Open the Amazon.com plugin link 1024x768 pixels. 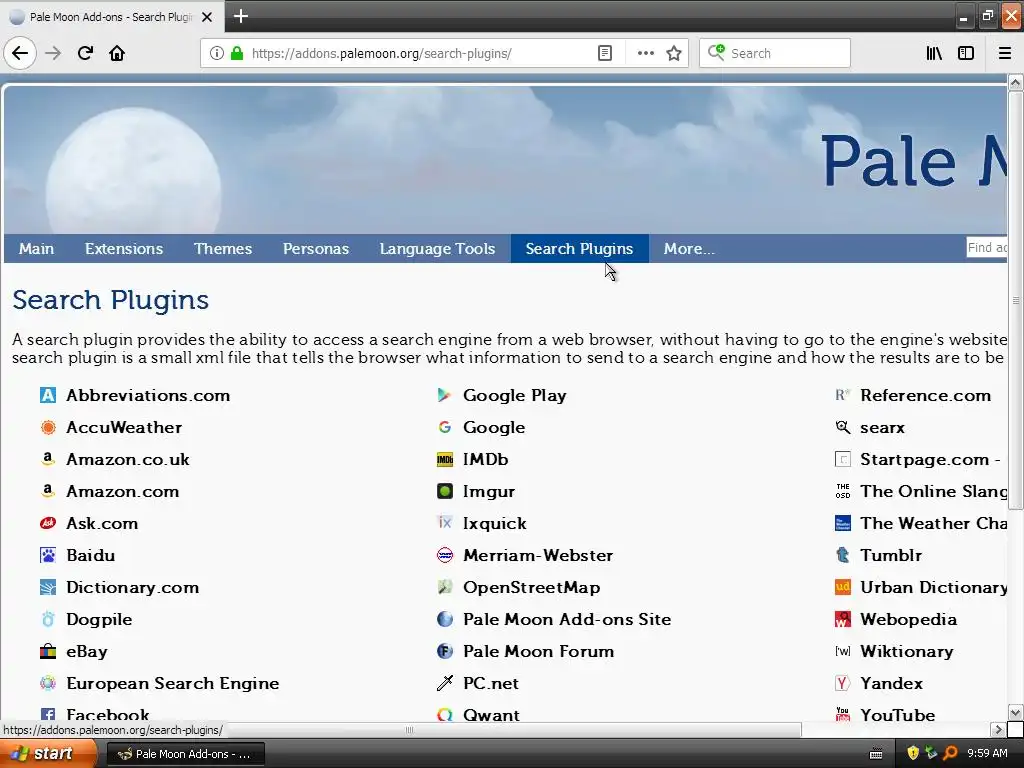pos(123,491)
